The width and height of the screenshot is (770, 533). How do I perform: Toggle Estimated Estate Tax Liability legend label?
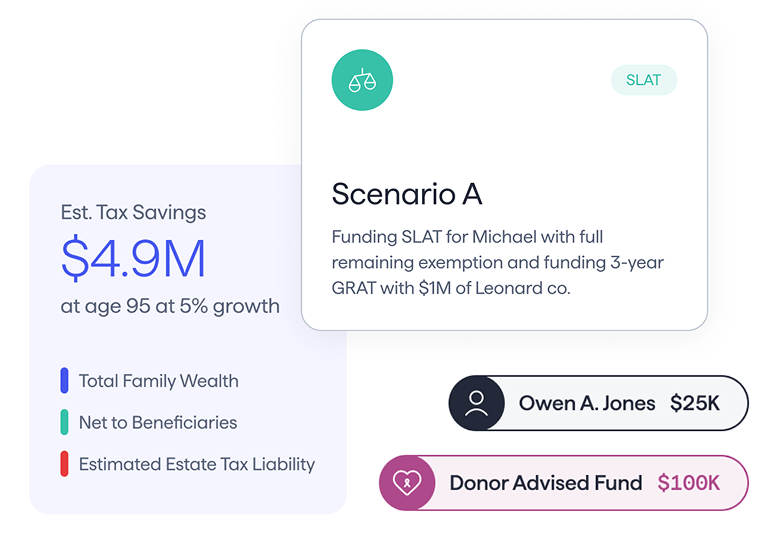tap(197, 464)
